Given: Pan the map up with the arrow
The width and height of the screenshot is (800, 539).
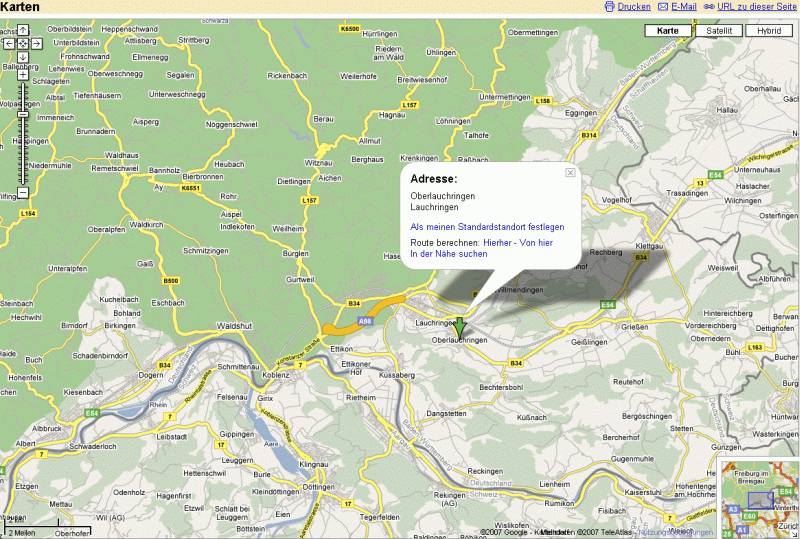Looking at the screenshot, I should click(23, 30).
